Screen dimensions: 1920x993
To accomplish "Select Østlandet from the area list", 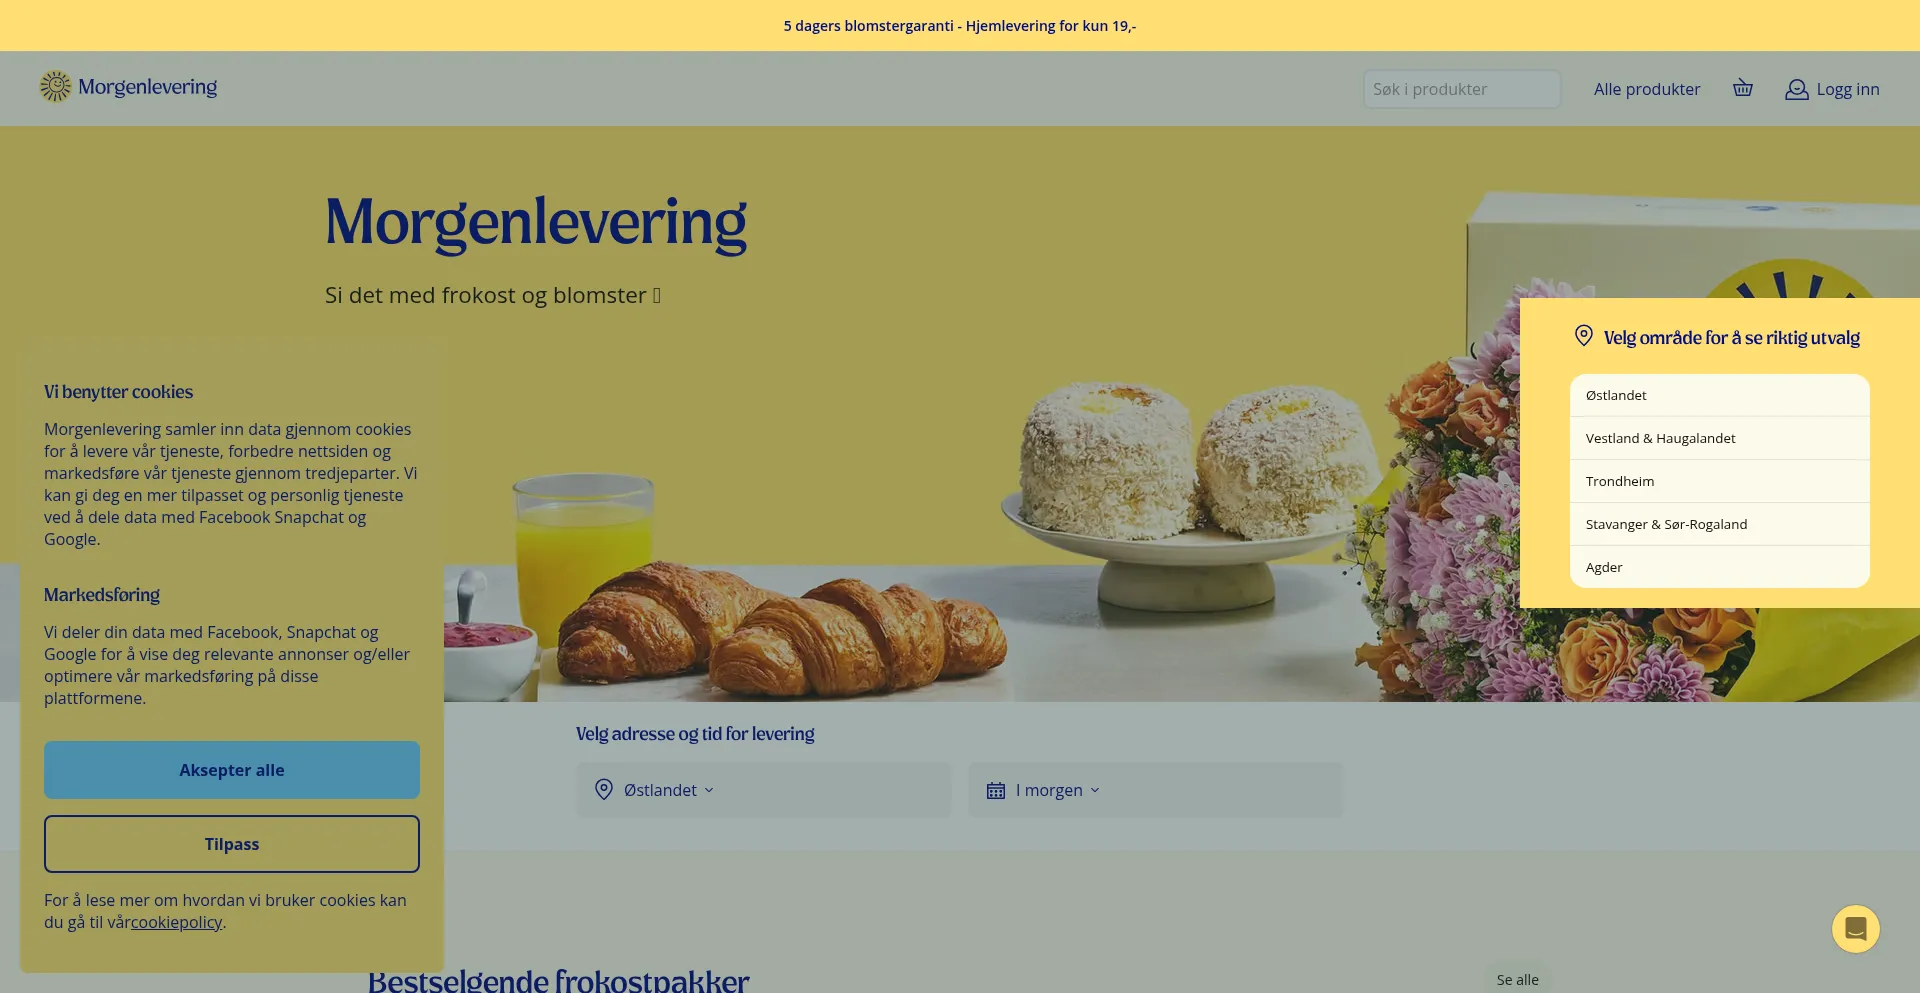I will pos(1720,395).
